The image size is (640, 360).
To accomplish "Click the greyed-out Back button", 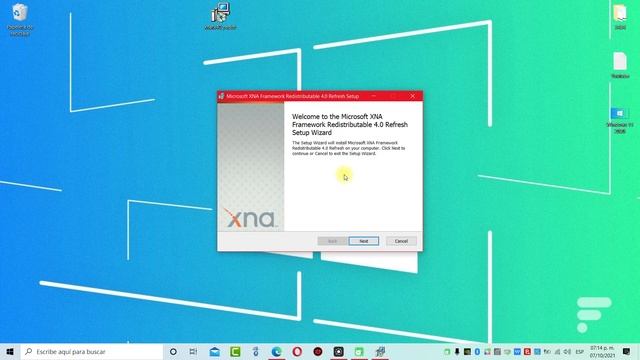I will [332, 241].
